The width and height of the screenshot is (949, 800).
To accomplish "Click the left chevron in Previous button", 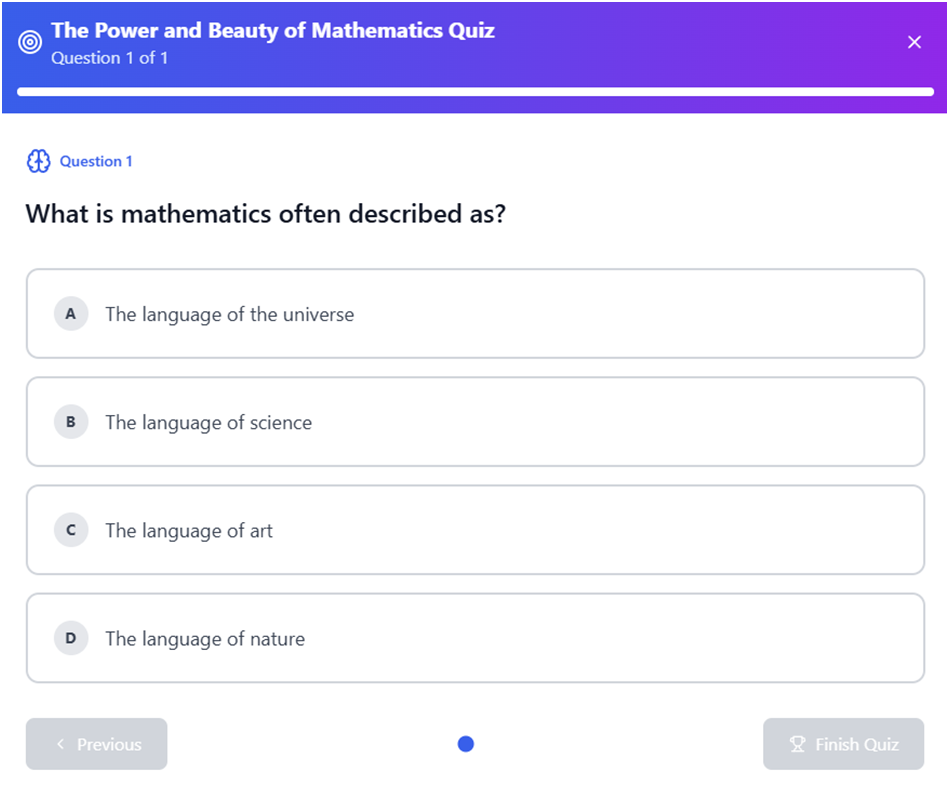I will click(x=60, y=744).
